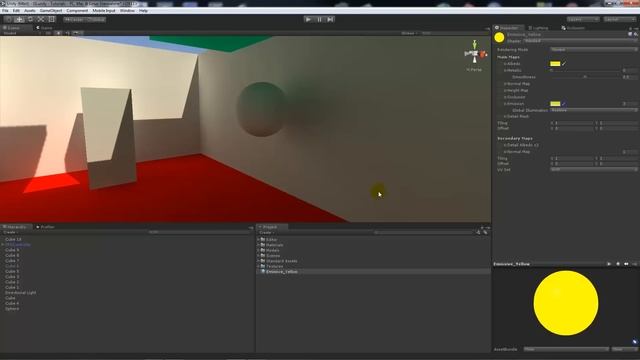Select the Textures folder in Project

point(274,266)
